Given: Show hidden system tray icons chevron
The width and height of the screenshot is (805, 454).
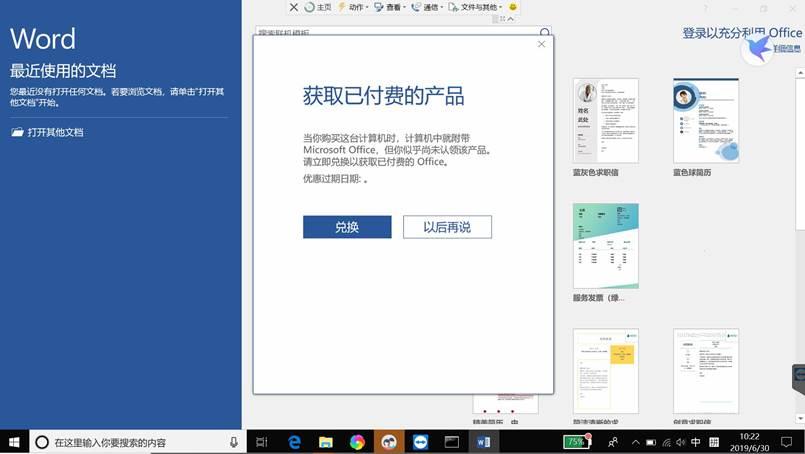Looking at the screenshot, I should click(636, 442).
